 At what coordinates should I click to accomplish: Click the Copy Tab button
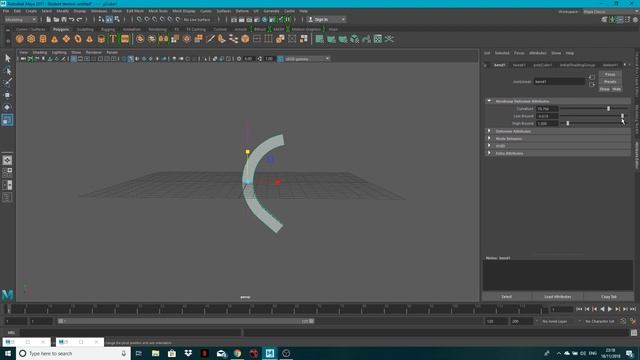(x=609, y=297)
